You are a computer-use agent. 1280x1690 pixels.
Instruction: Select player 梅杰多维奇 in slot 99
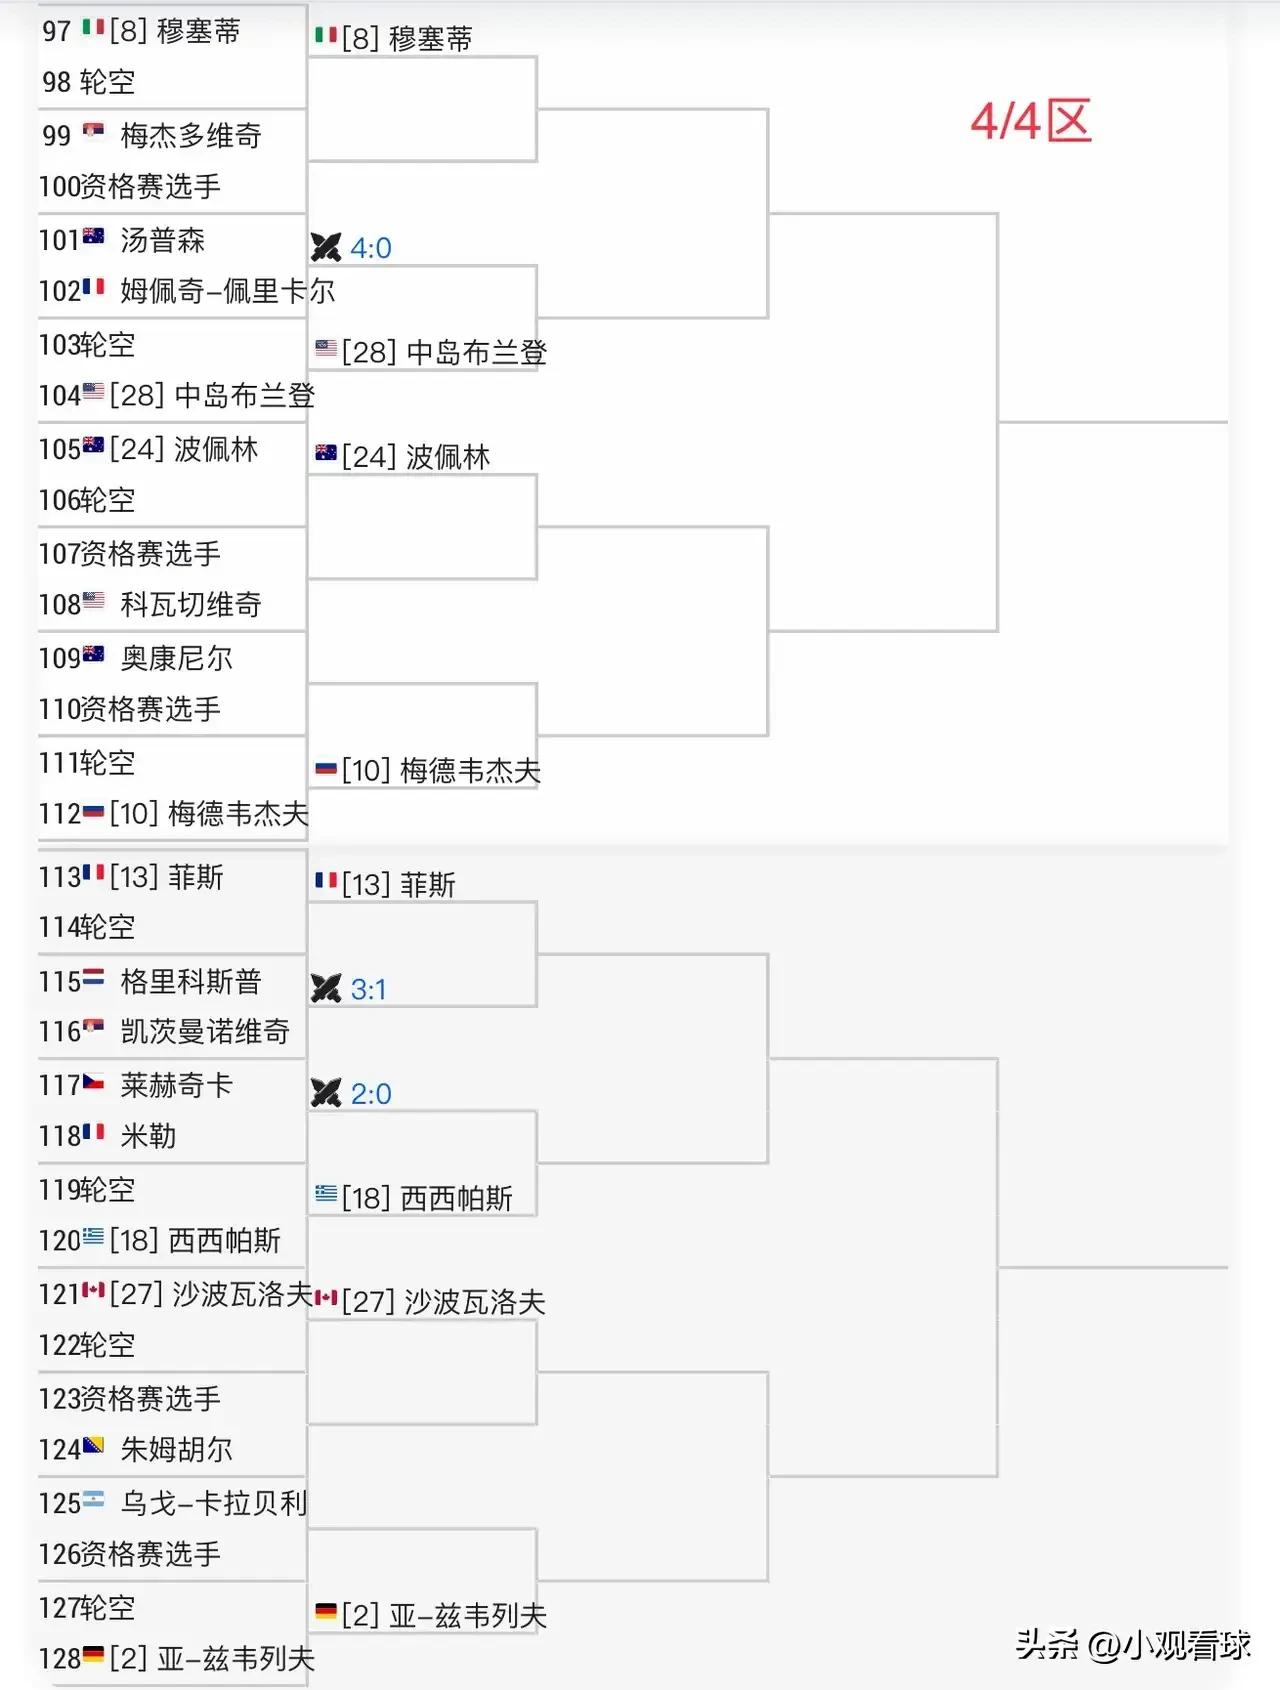click(191, 135)
